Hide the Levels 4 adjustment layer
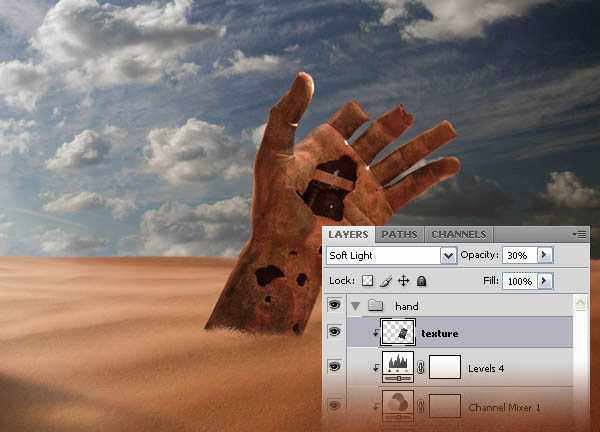The image size is (600, 432). pyautogui.click(x=334, y=367)
